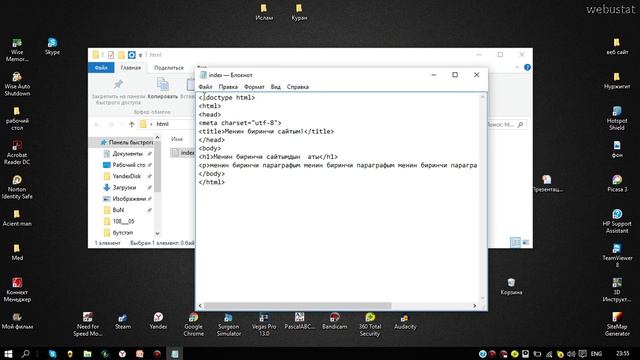Switch to Главная tab in Explorer

pos(131,68)
